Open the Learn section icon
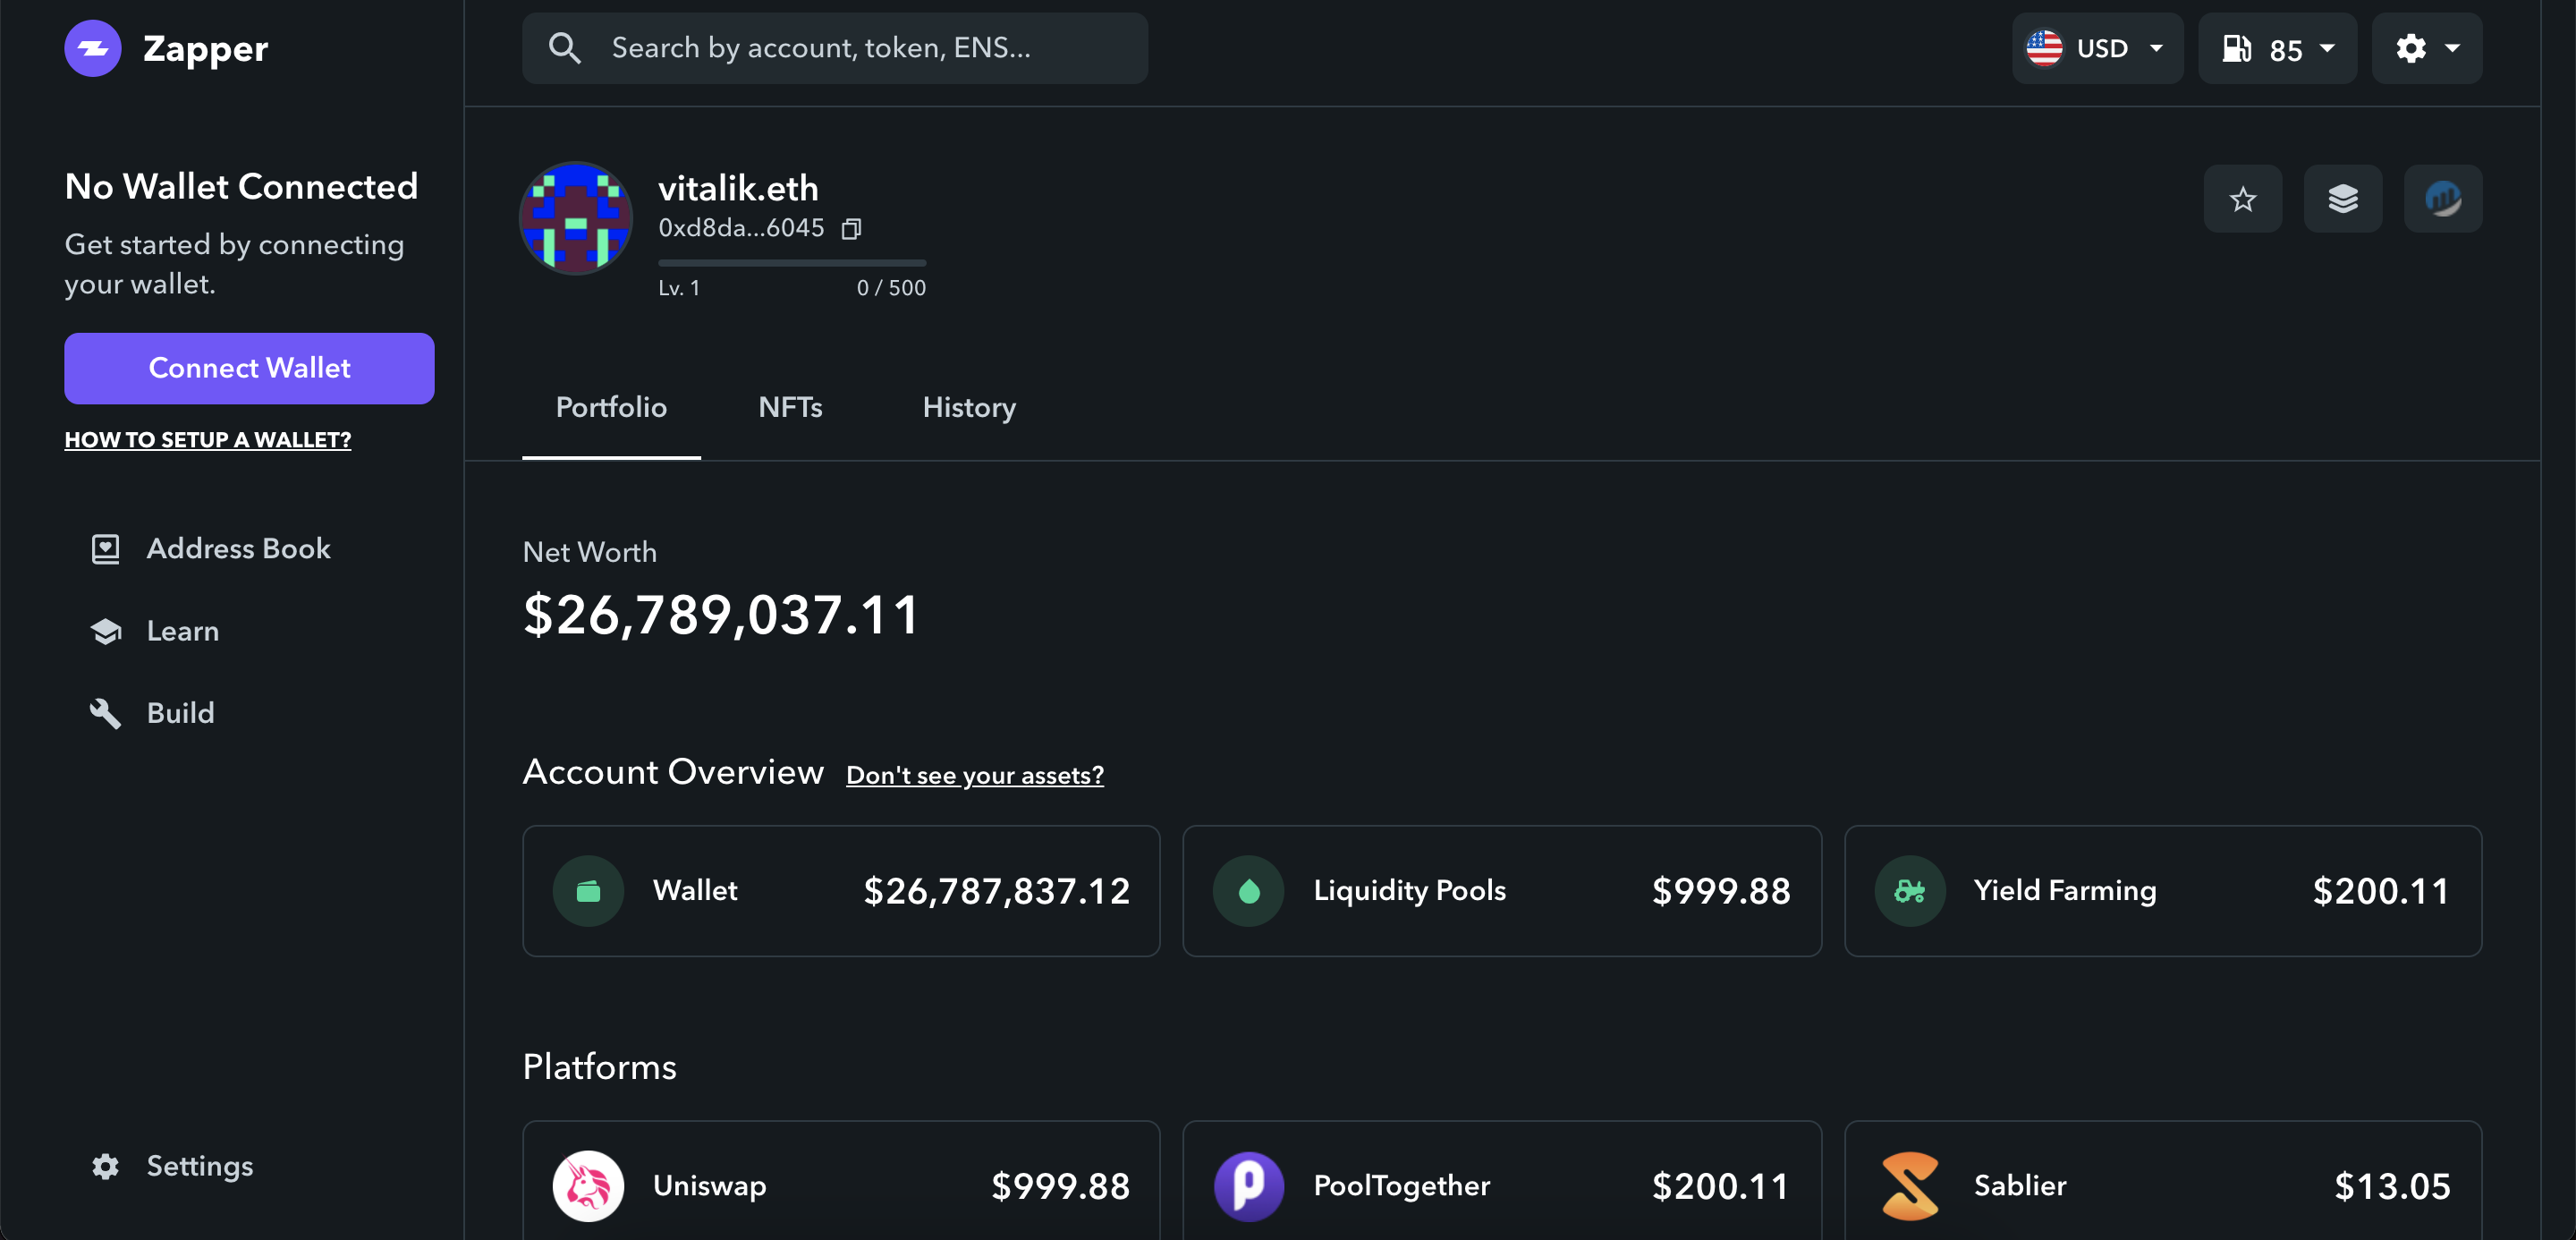The height and width of the screenshot is (1240, 2576). point(107,631)
